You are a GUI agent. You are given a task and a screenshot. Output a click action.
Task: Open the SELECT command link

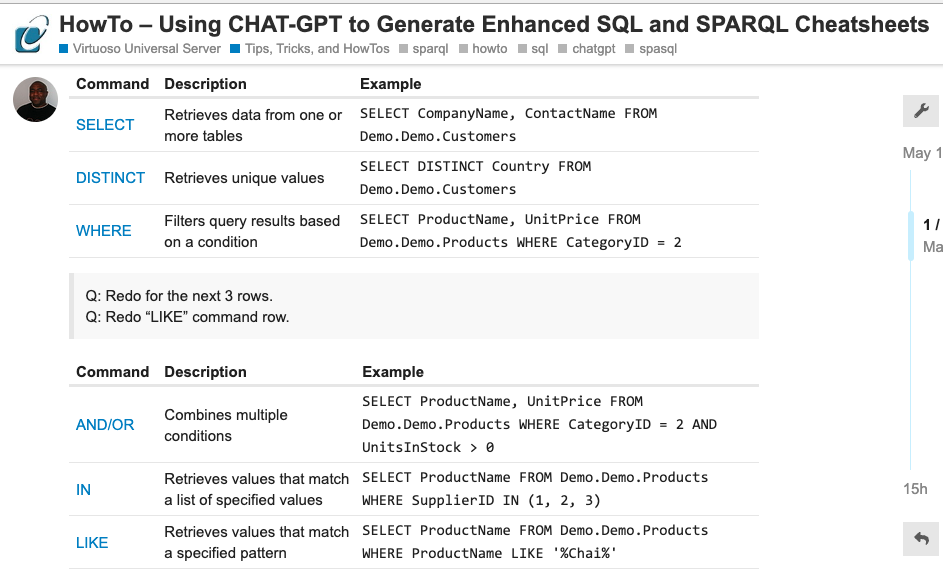tap(105, 125)
